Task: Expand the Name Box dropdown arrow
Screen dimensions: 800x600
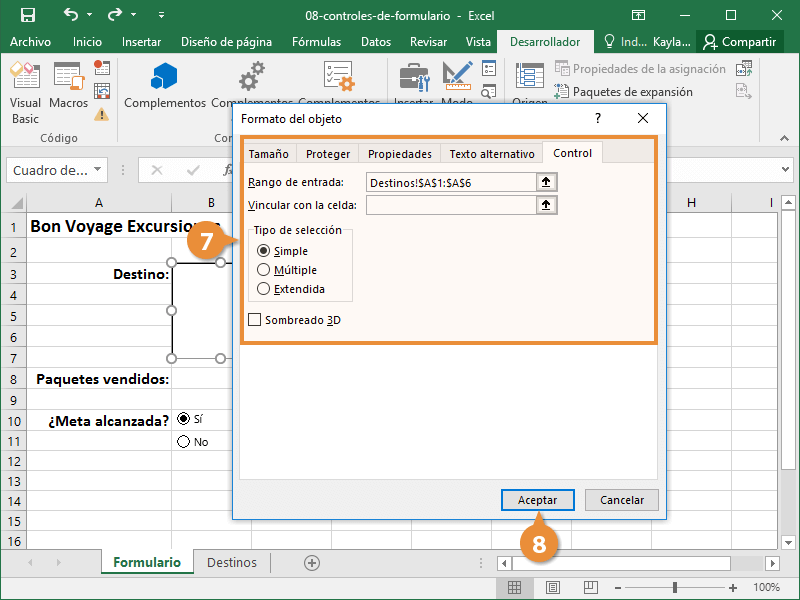Action: (x=97, y=169)
